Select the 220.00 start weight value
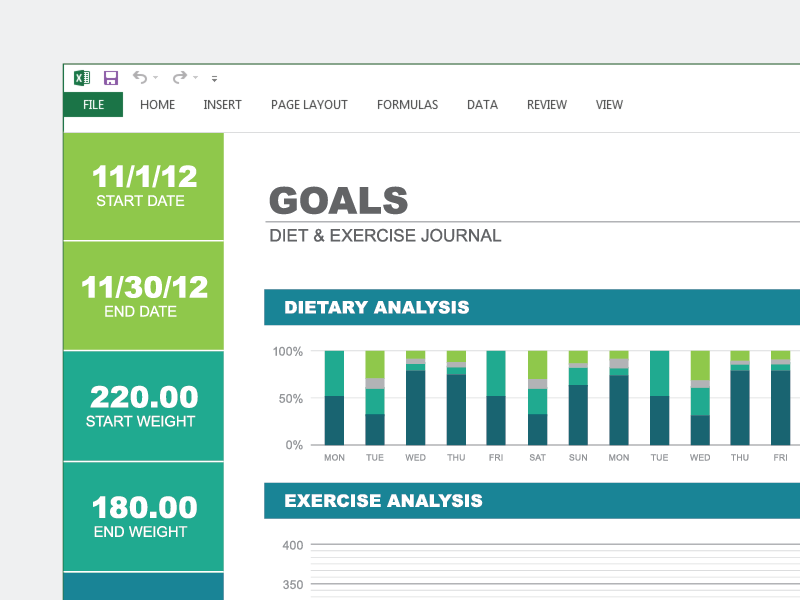800x600 pixels. coord(144,397)
